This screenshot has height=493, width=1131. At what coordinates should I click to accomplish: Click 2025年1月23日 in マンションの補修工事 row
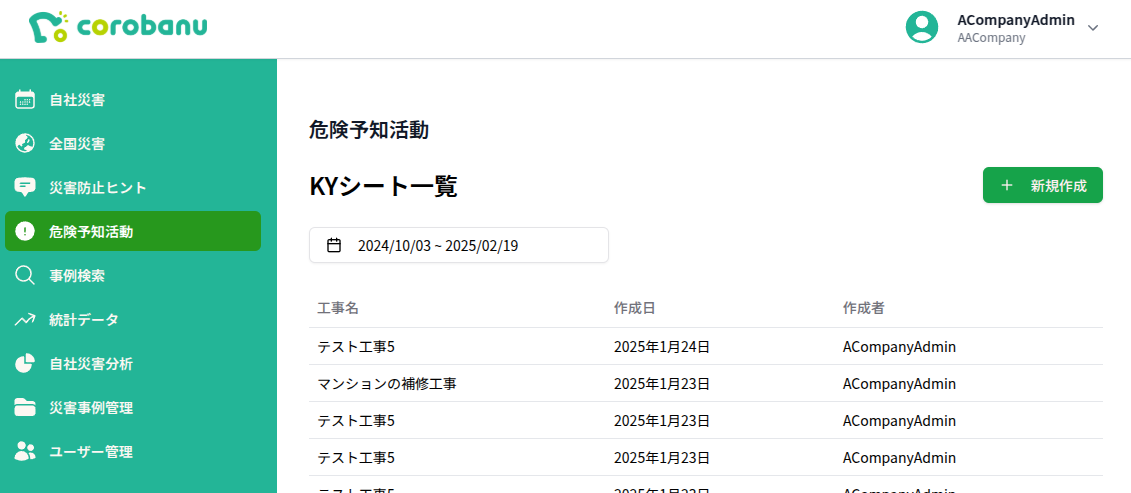coord(662,384)
